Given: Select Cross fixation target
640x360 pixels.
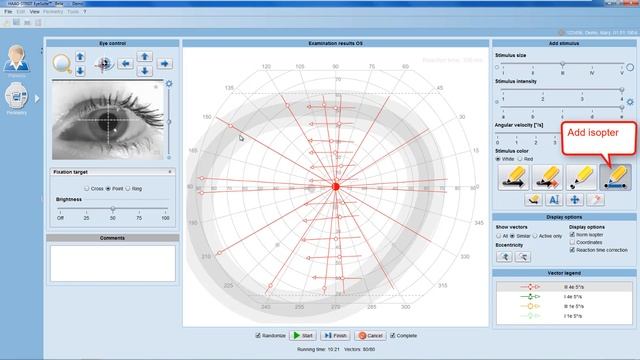Looking at the screenshot, I should coord(87,189).
